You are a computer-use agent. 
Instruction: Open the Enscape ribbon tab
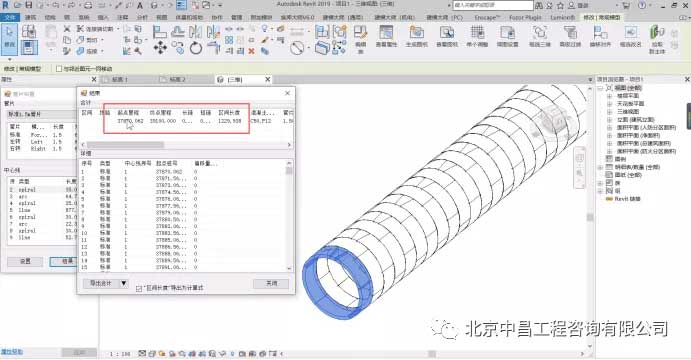point(487,17)
